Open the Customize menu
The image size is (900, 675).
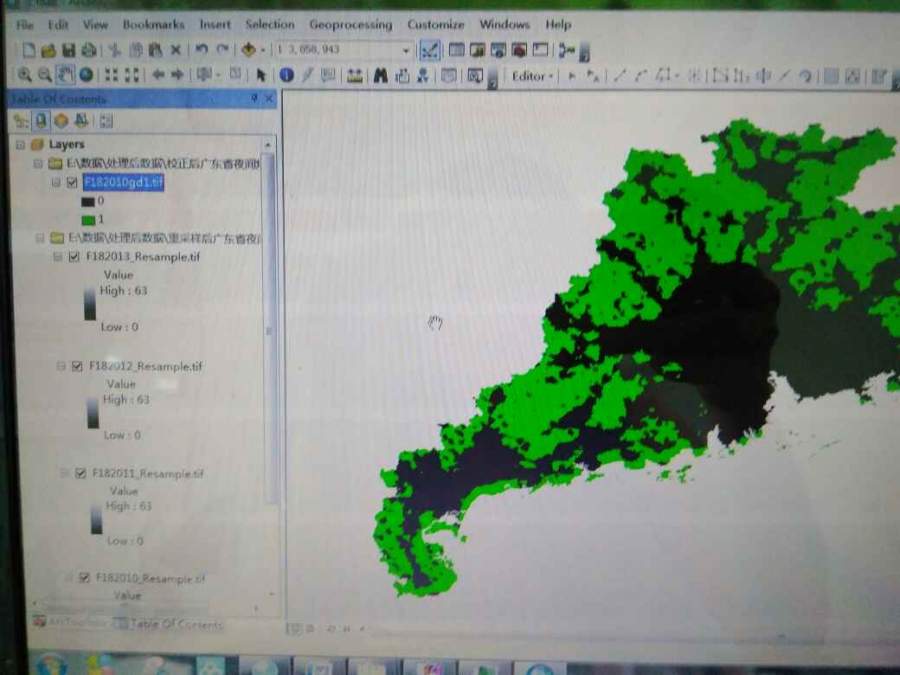[x=436, y=25]
